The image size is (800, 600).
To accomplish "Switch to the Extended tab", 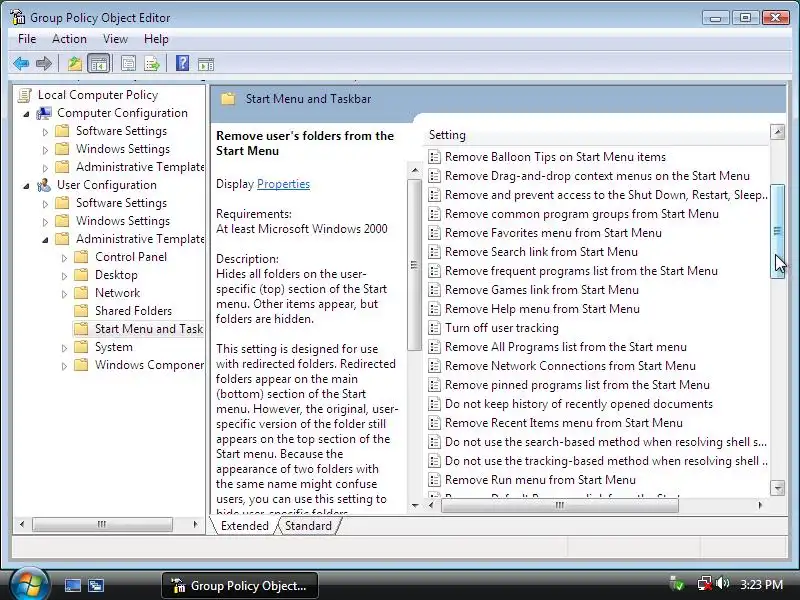I will point(244,526).
